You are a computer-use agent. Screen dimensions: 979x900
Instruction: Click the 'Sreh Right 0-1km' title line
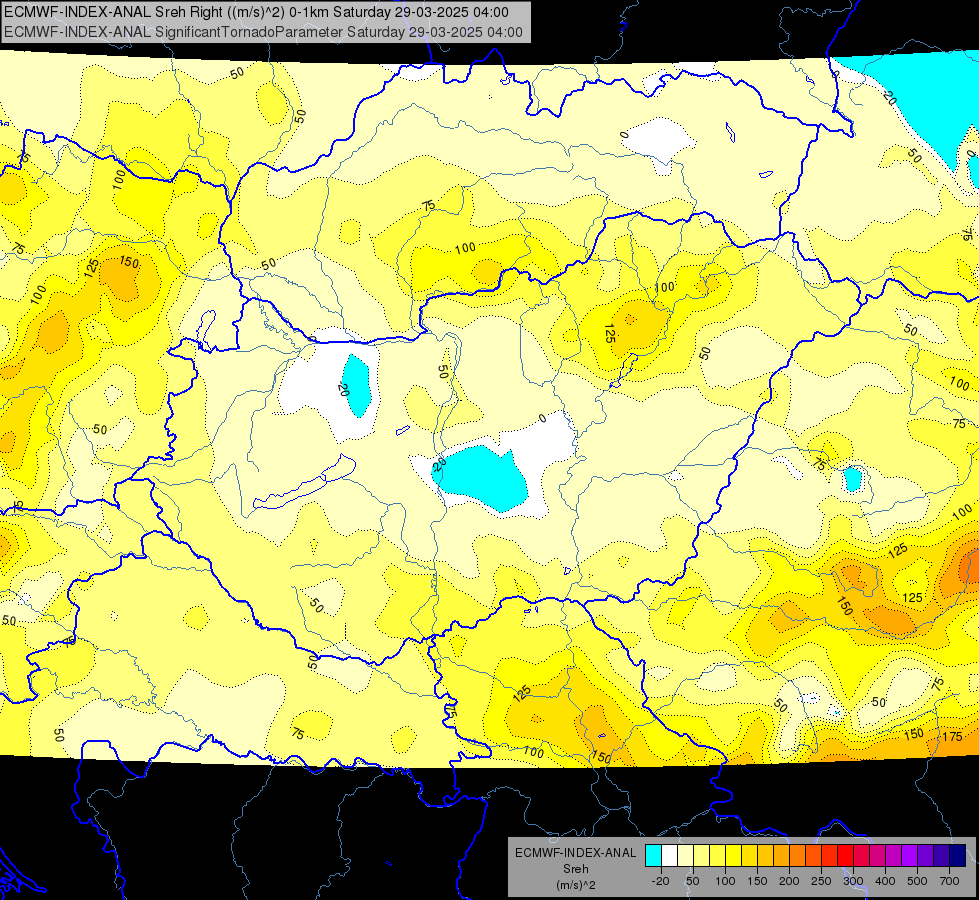(x=256, y=12)
